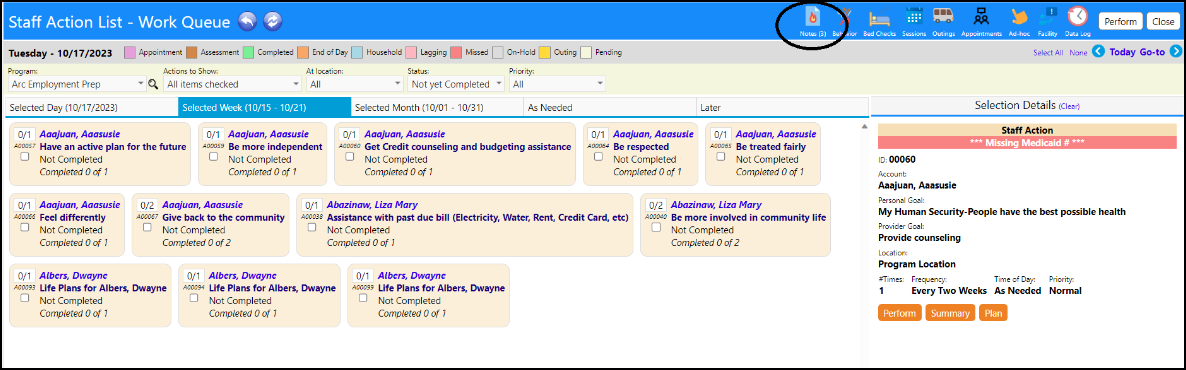Click 'Give back to the community' title
Viewport: 1186px width, 370px height.
point(223,218)
